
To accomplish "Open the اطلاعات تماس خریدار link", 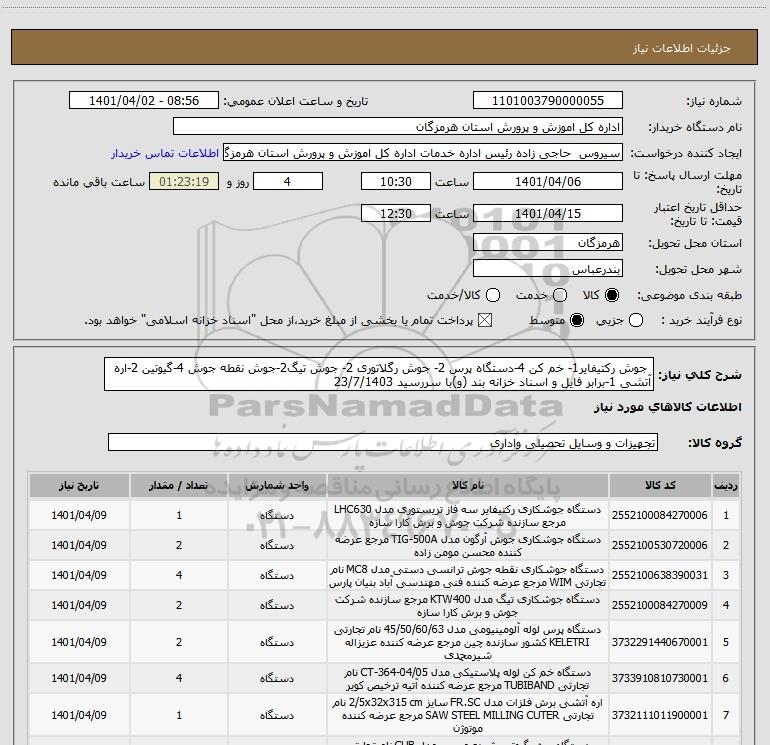I will [x=165, y=153].
